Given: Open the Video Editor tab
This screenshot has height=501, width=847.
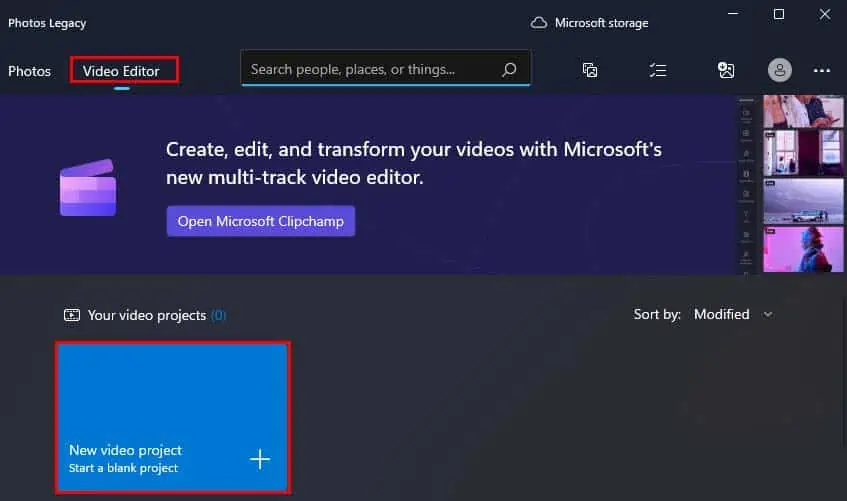Looking at the screenshot, I should (121, 71).
